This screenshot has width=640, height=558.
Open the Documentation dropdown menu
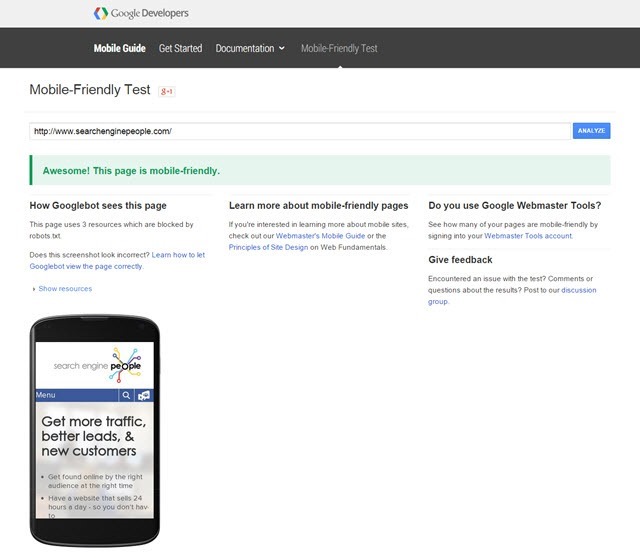pyautogui.click(x=250, y=48)
